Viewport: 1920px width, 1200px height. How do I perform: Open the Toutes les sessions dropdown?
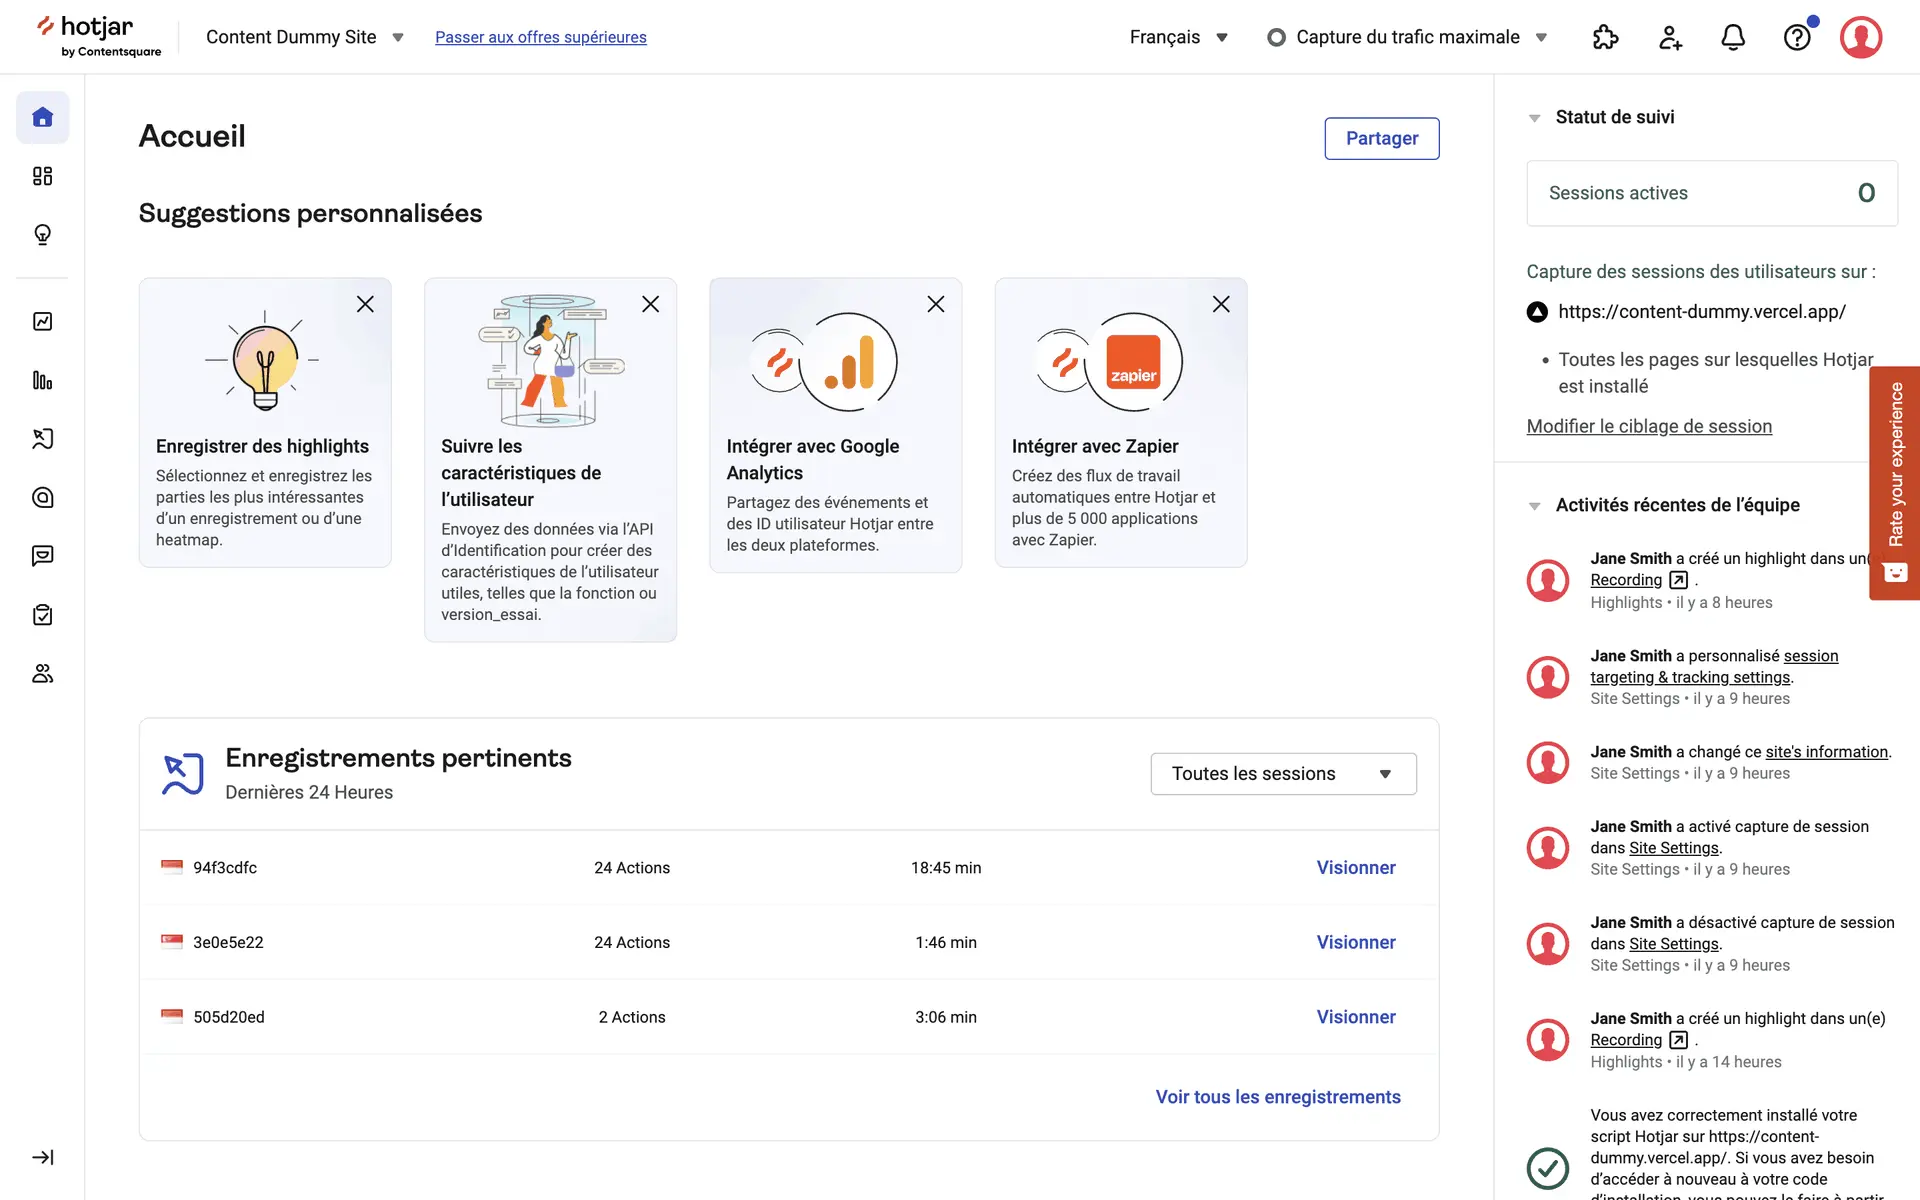[x=1283, y=774]
